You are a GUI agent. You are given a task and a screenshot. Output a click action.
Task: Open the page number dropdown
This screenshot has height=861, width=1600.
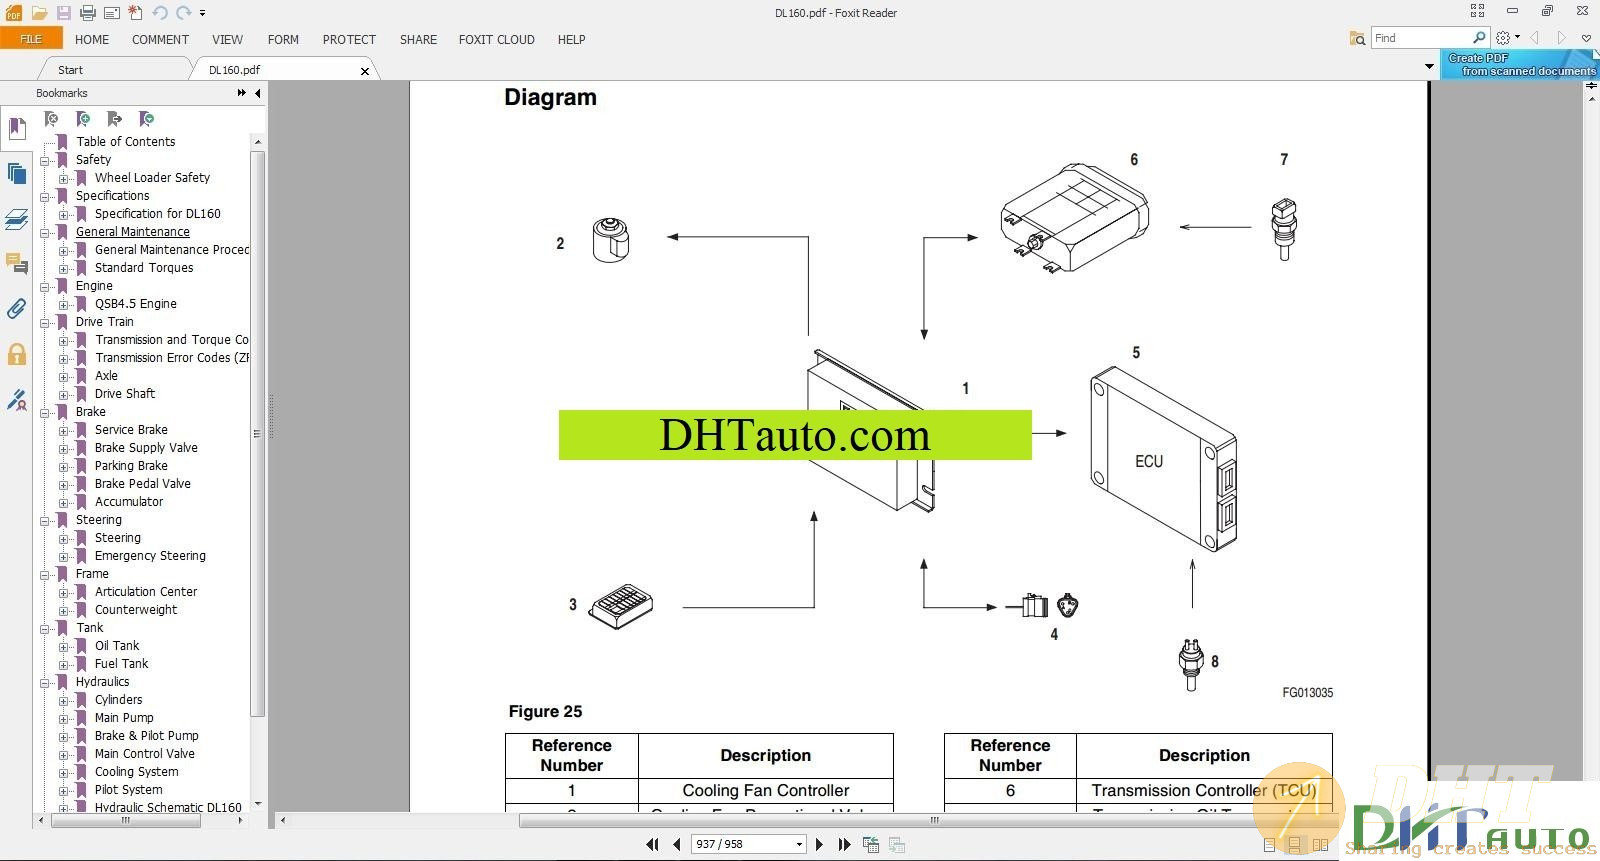[799, 844]
